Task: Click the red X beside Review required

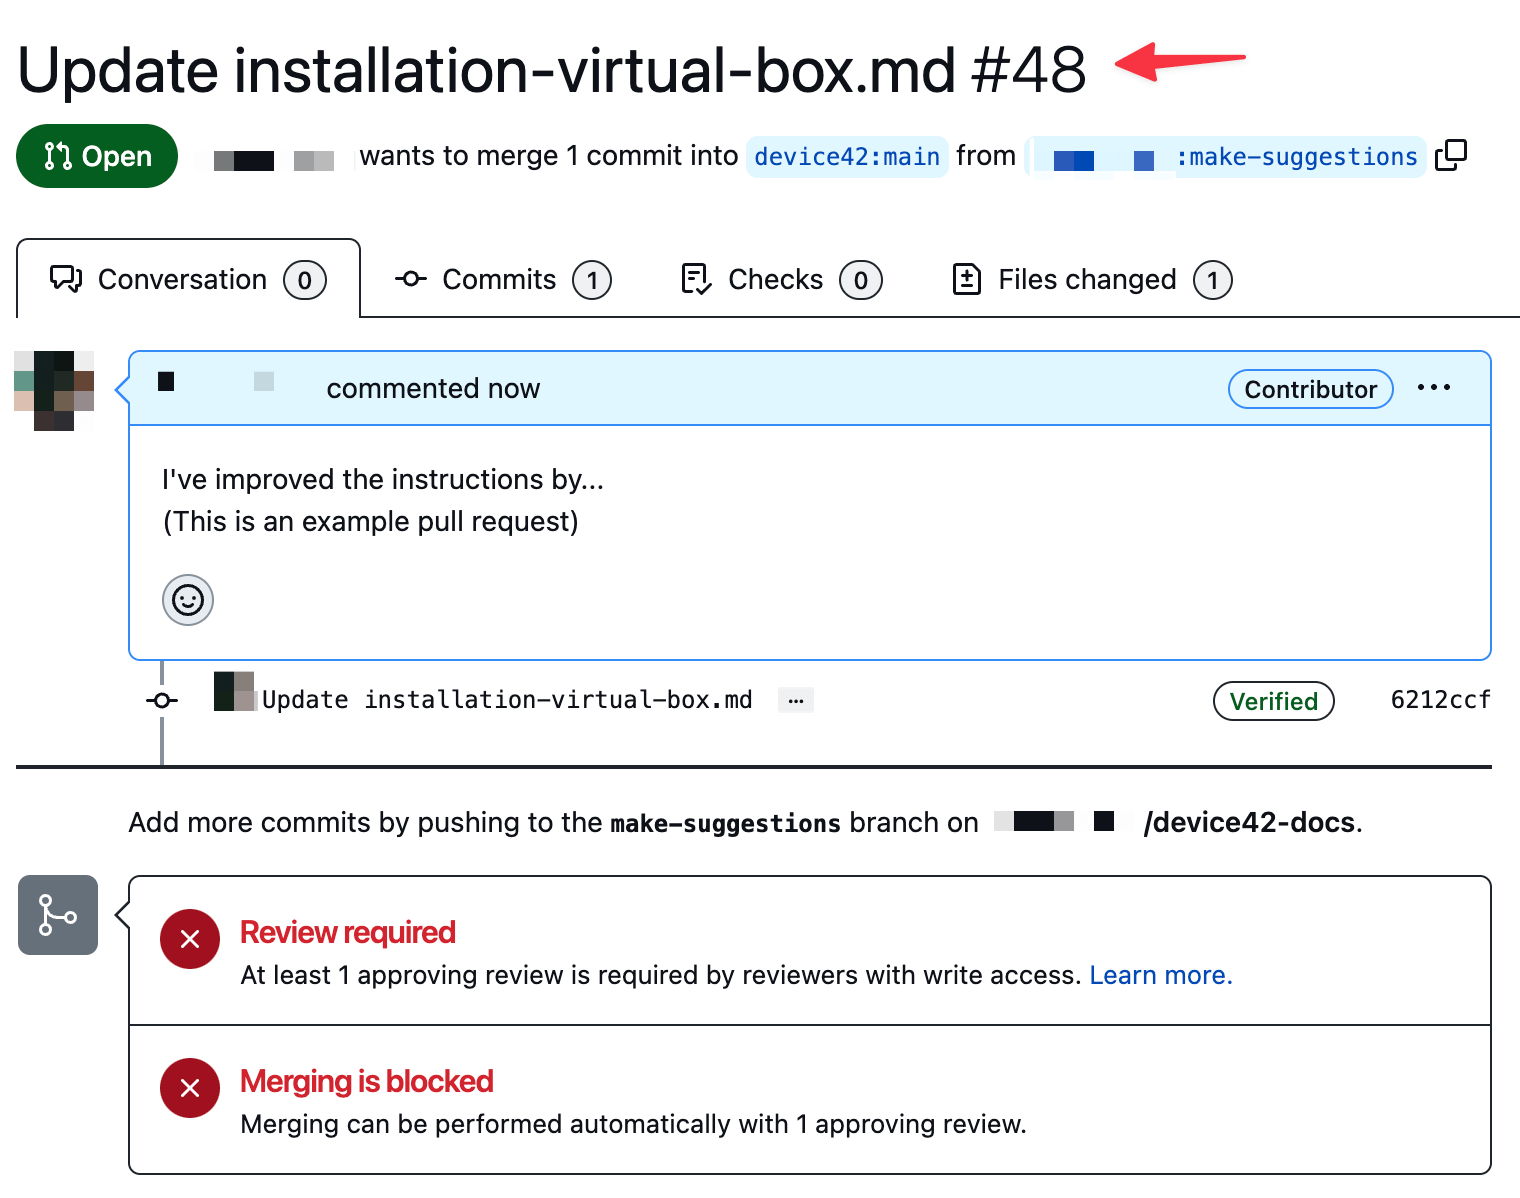Action: (190, 939)
